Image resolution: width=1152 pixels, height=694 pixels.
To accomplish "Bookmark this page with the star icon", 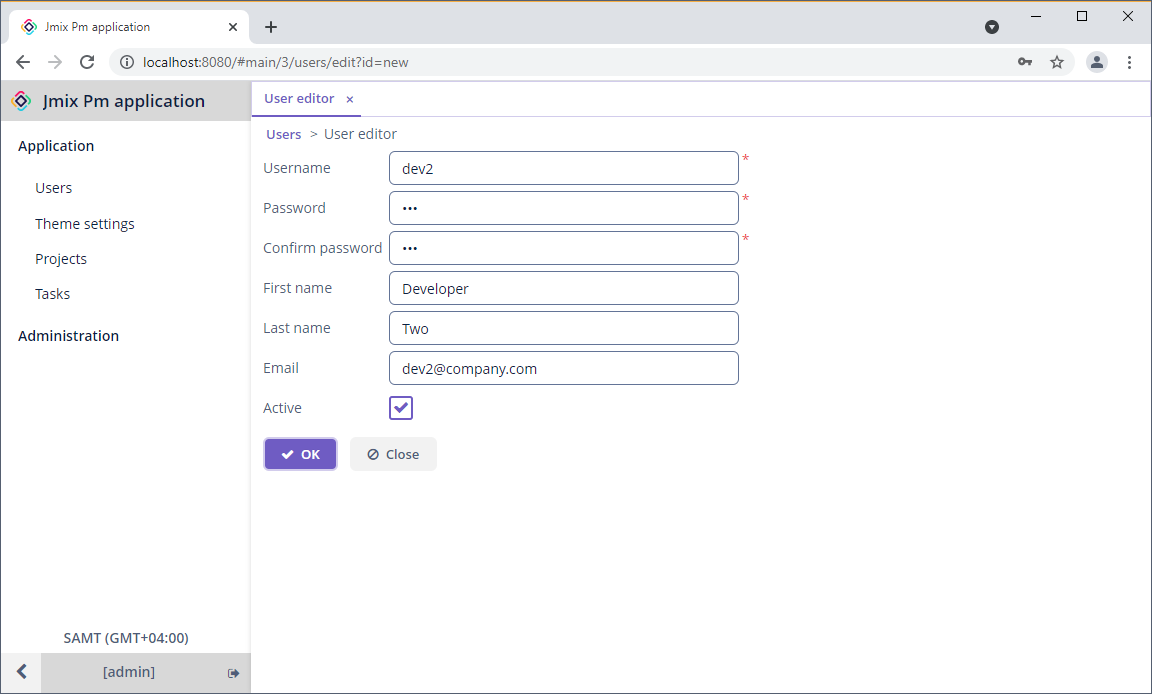I will [x=1056, y=62].
